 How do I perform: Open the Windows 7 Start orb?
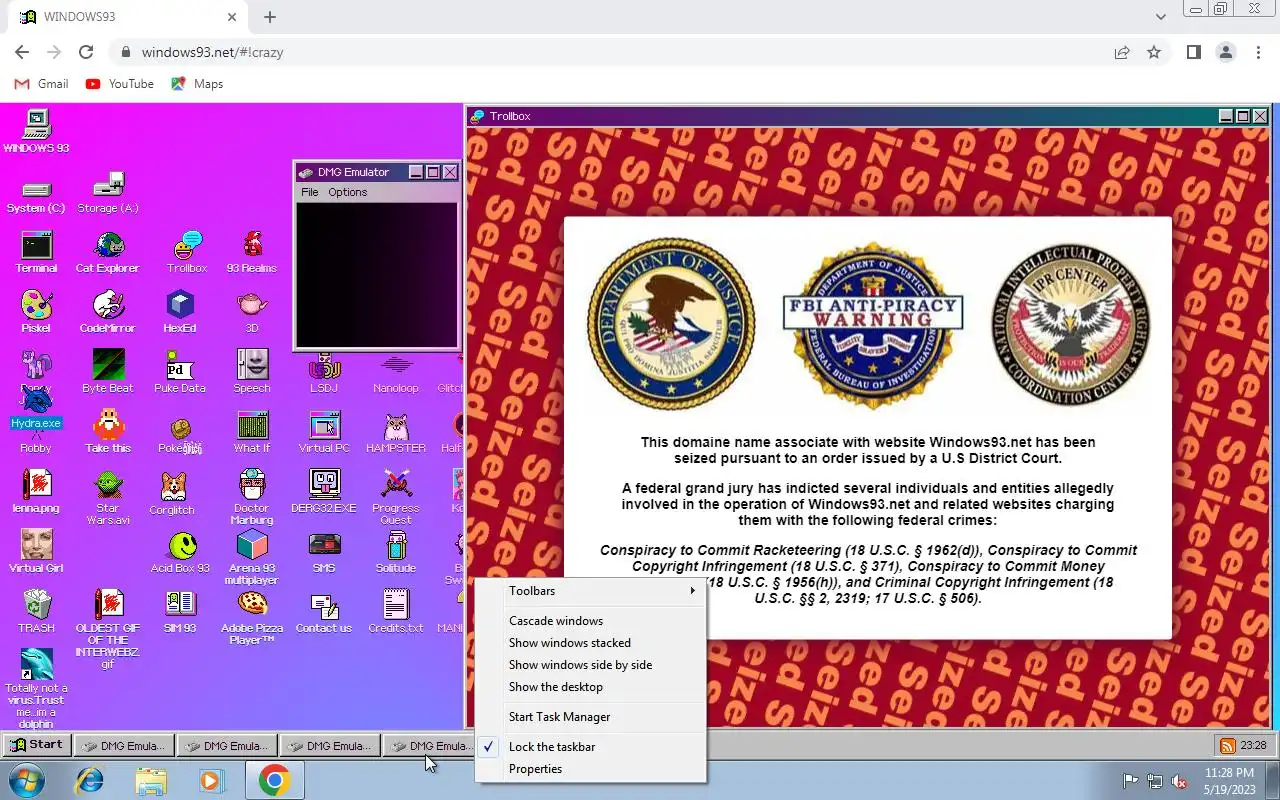coord(25,780)
